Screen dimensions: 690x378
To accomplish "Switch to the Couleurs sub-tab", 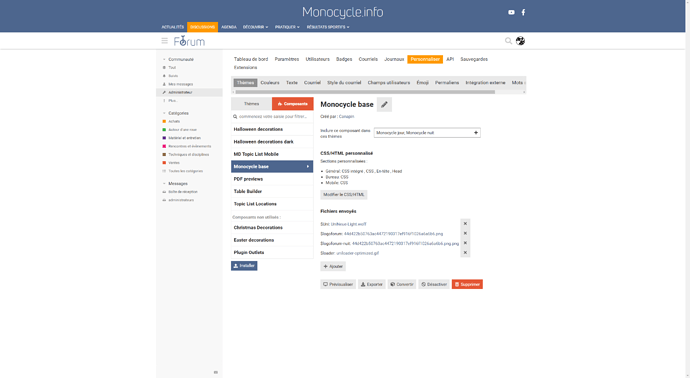I will click(x=270, y=83).
